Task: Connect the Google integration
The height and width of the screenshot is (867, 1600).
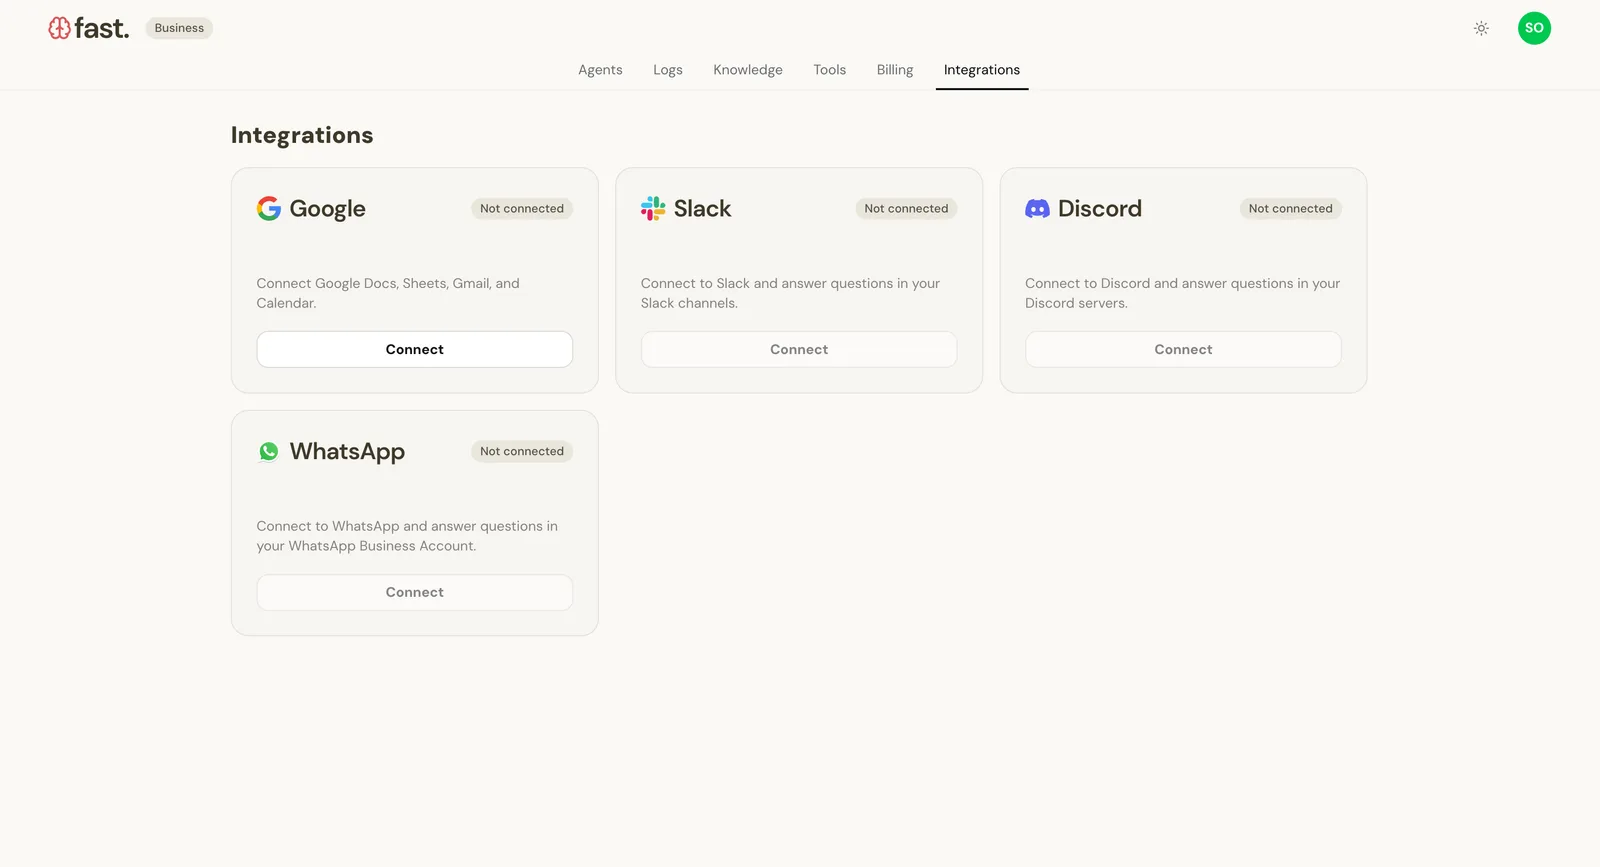Action: [415, 349]
